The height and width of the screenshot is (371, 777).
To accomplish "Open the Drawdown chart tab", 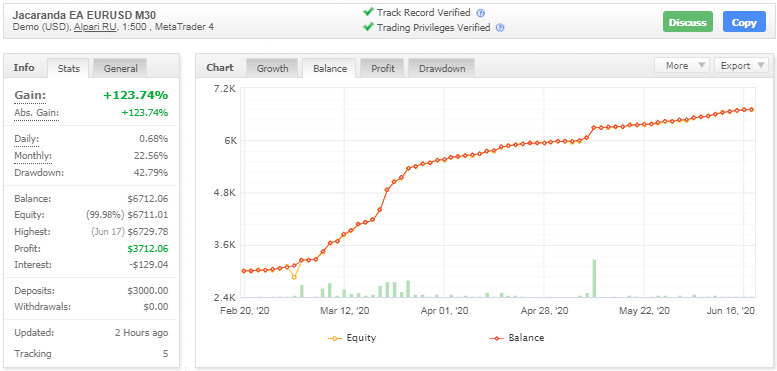I will 442,68.
